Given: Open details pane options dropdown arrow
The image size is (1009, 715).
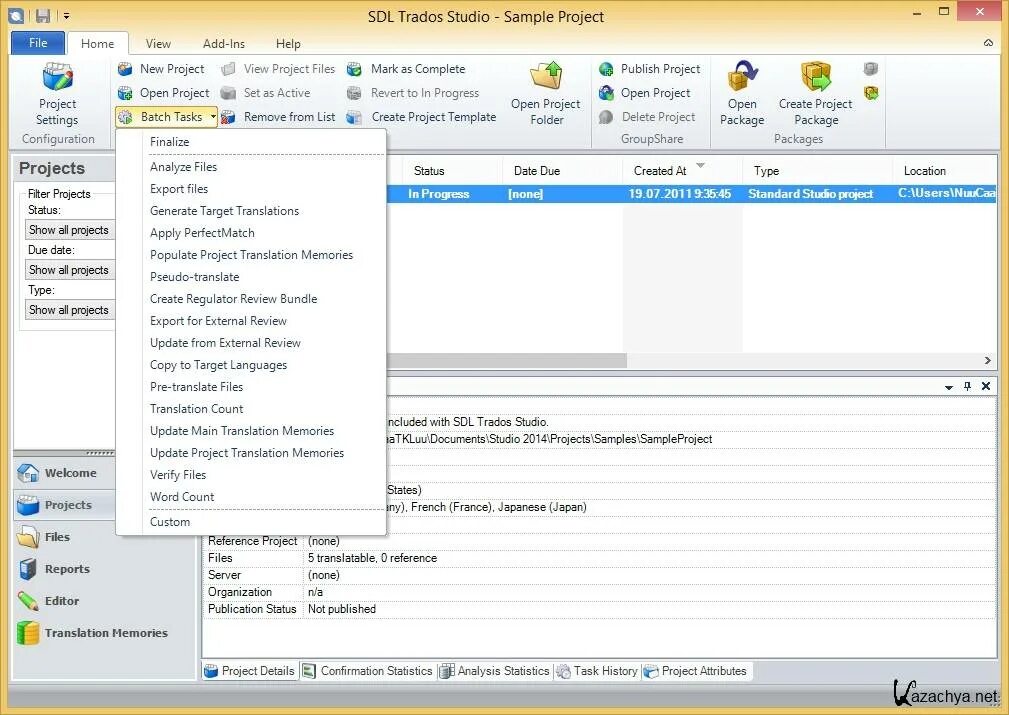Looking at the screenshot, I should coord(949,387).
